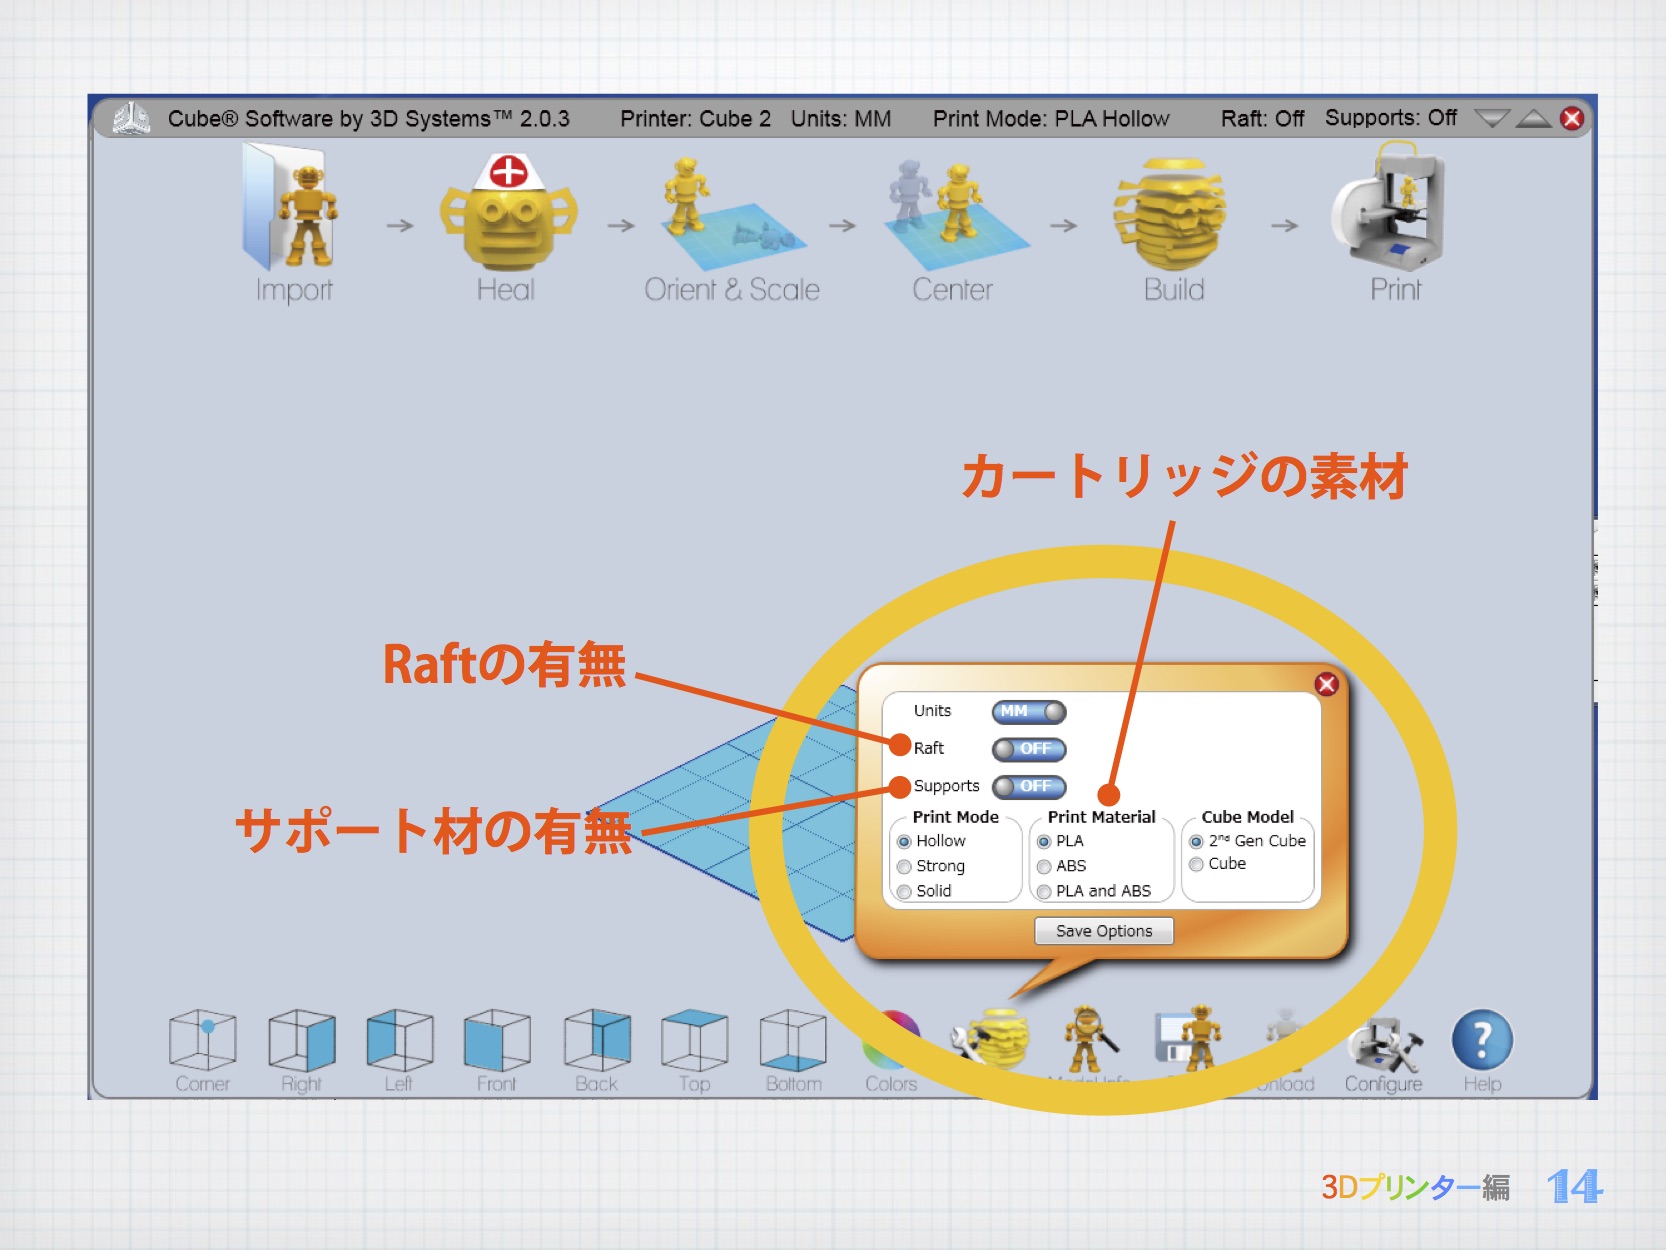The width and height of the screenshot is (1666, 1250).
Task: Switch to Top view cube
Action: coord(694,1040)
